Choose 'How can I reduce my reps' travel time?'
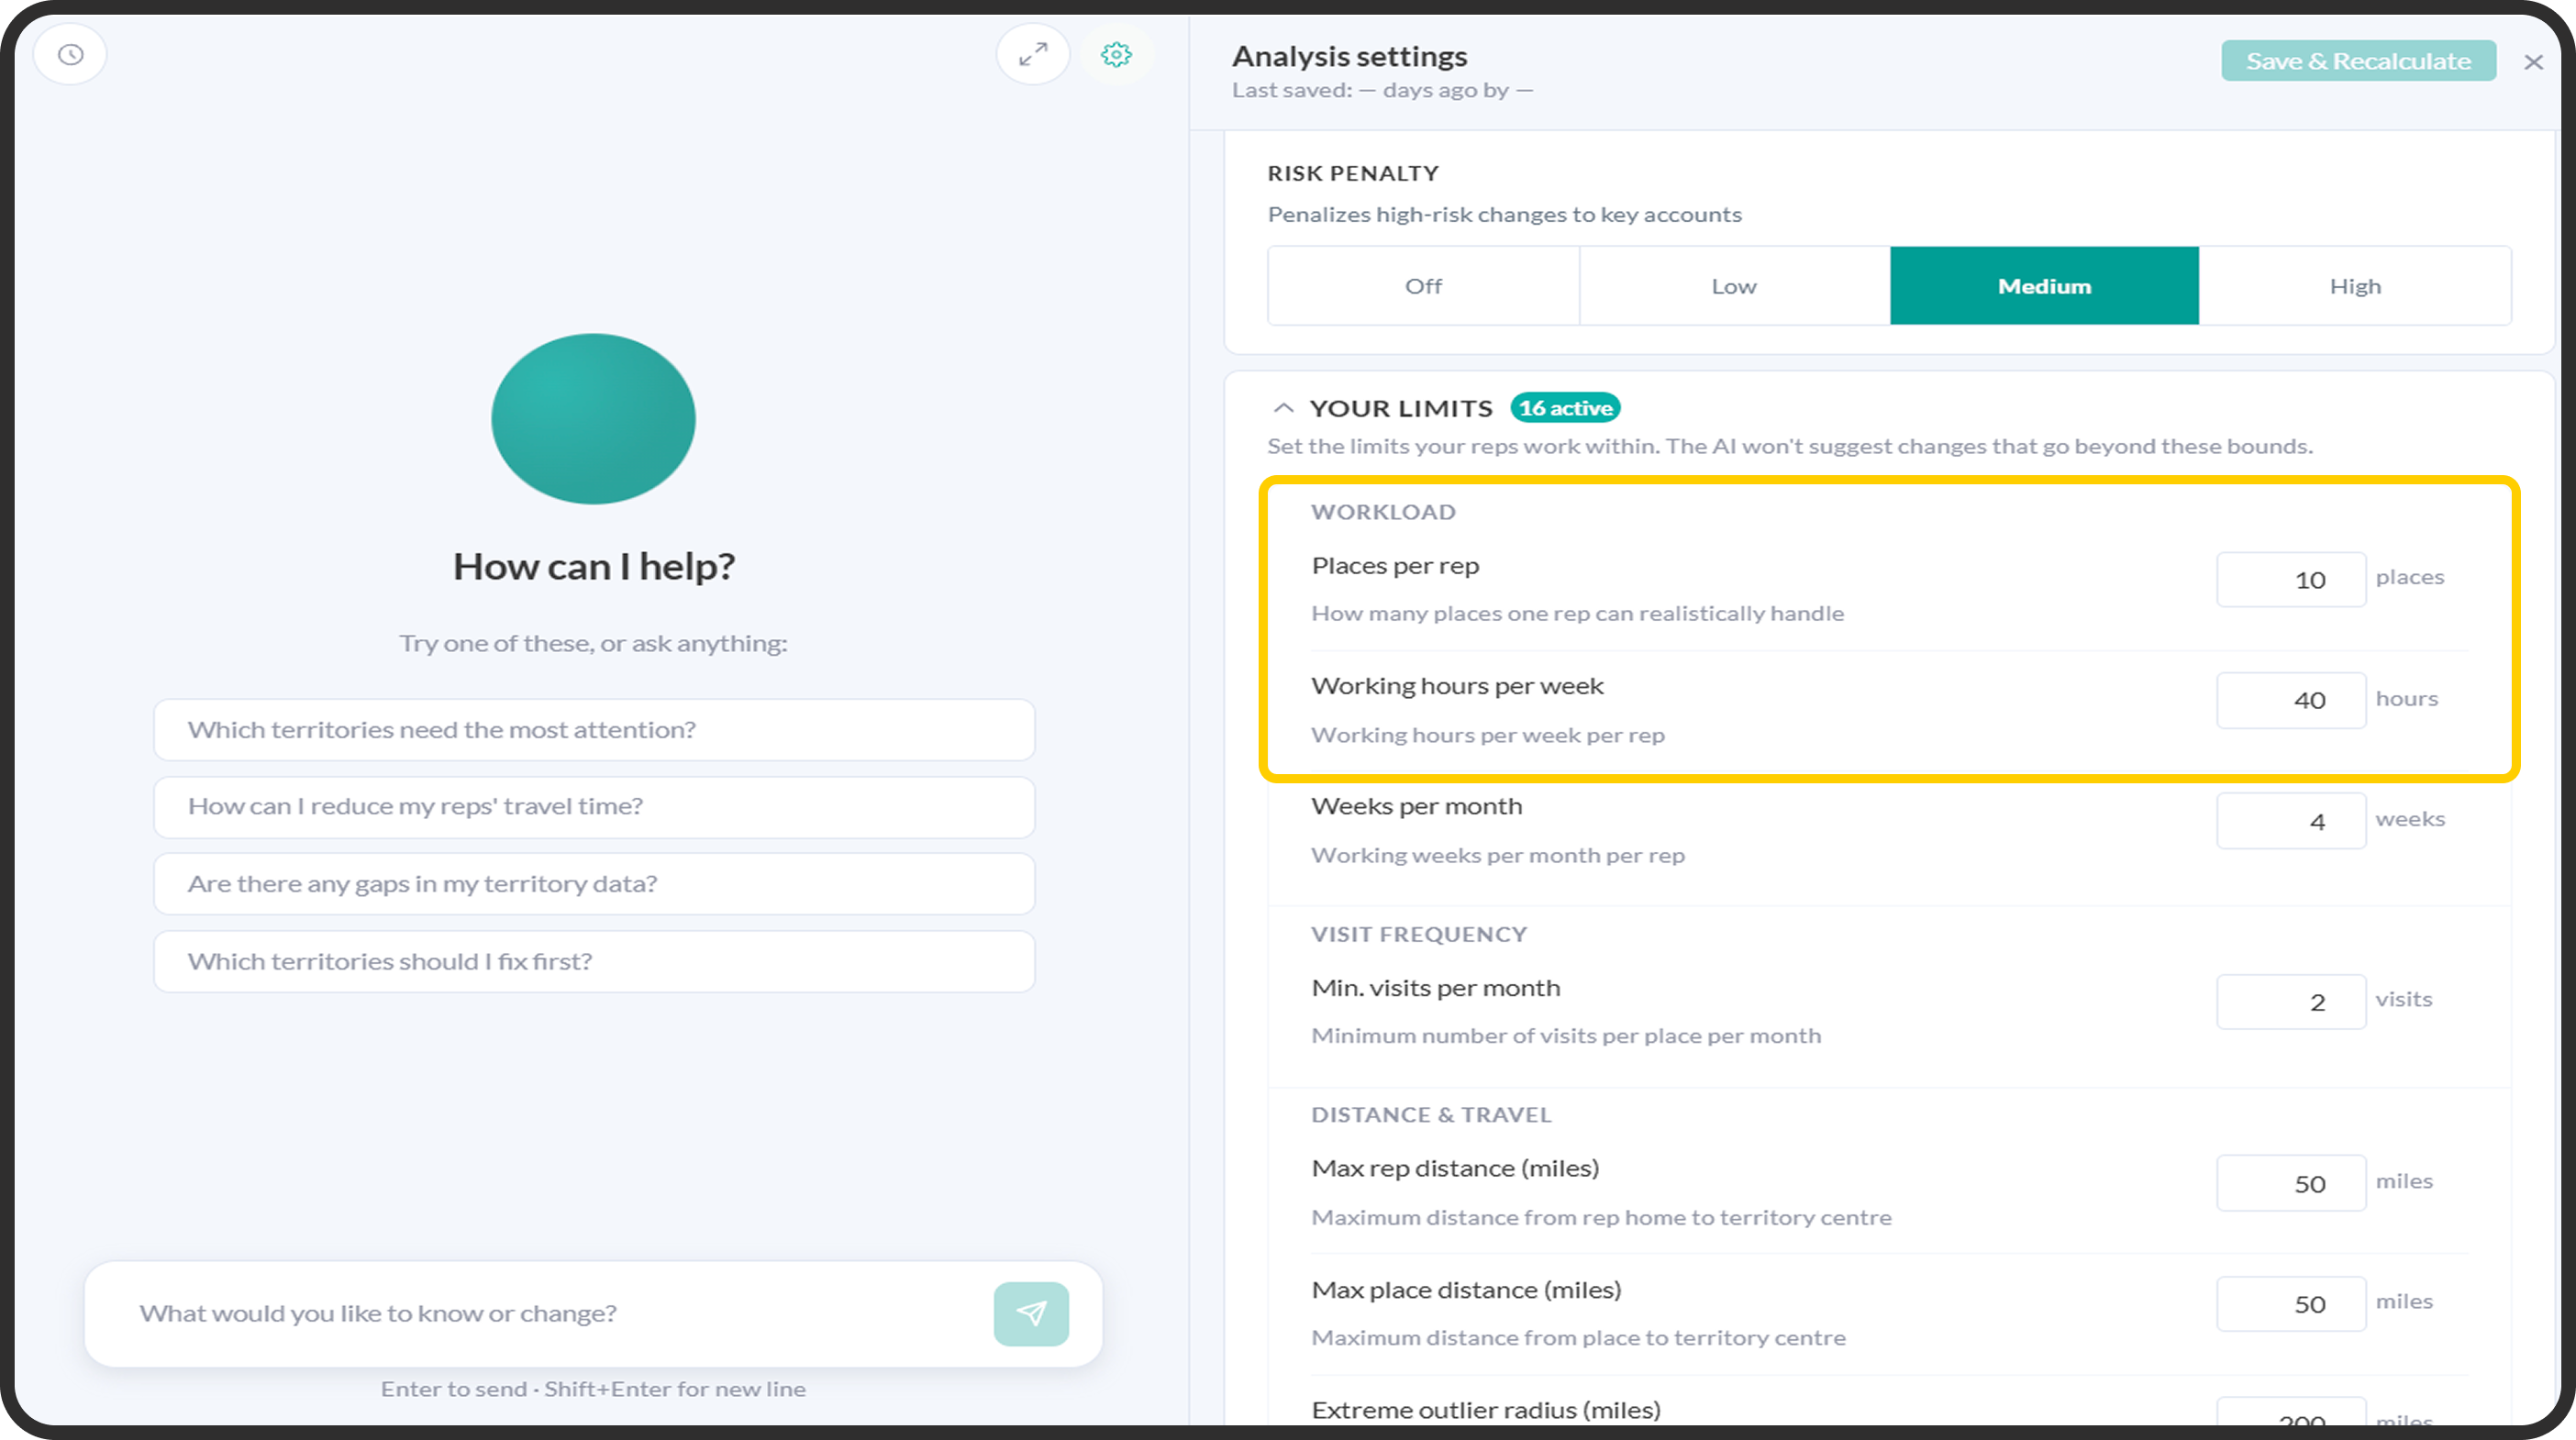This screenshot has width=2576, height=1440. (x=594, y=806)
